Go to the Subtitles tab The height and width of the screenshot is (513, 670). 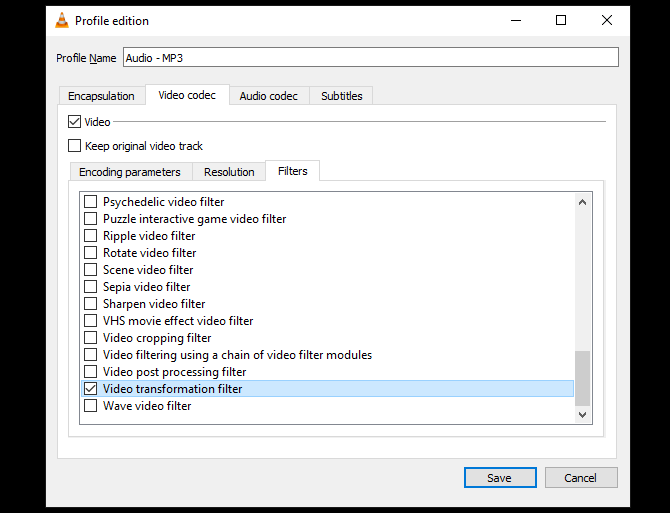[x=342, y=96]
